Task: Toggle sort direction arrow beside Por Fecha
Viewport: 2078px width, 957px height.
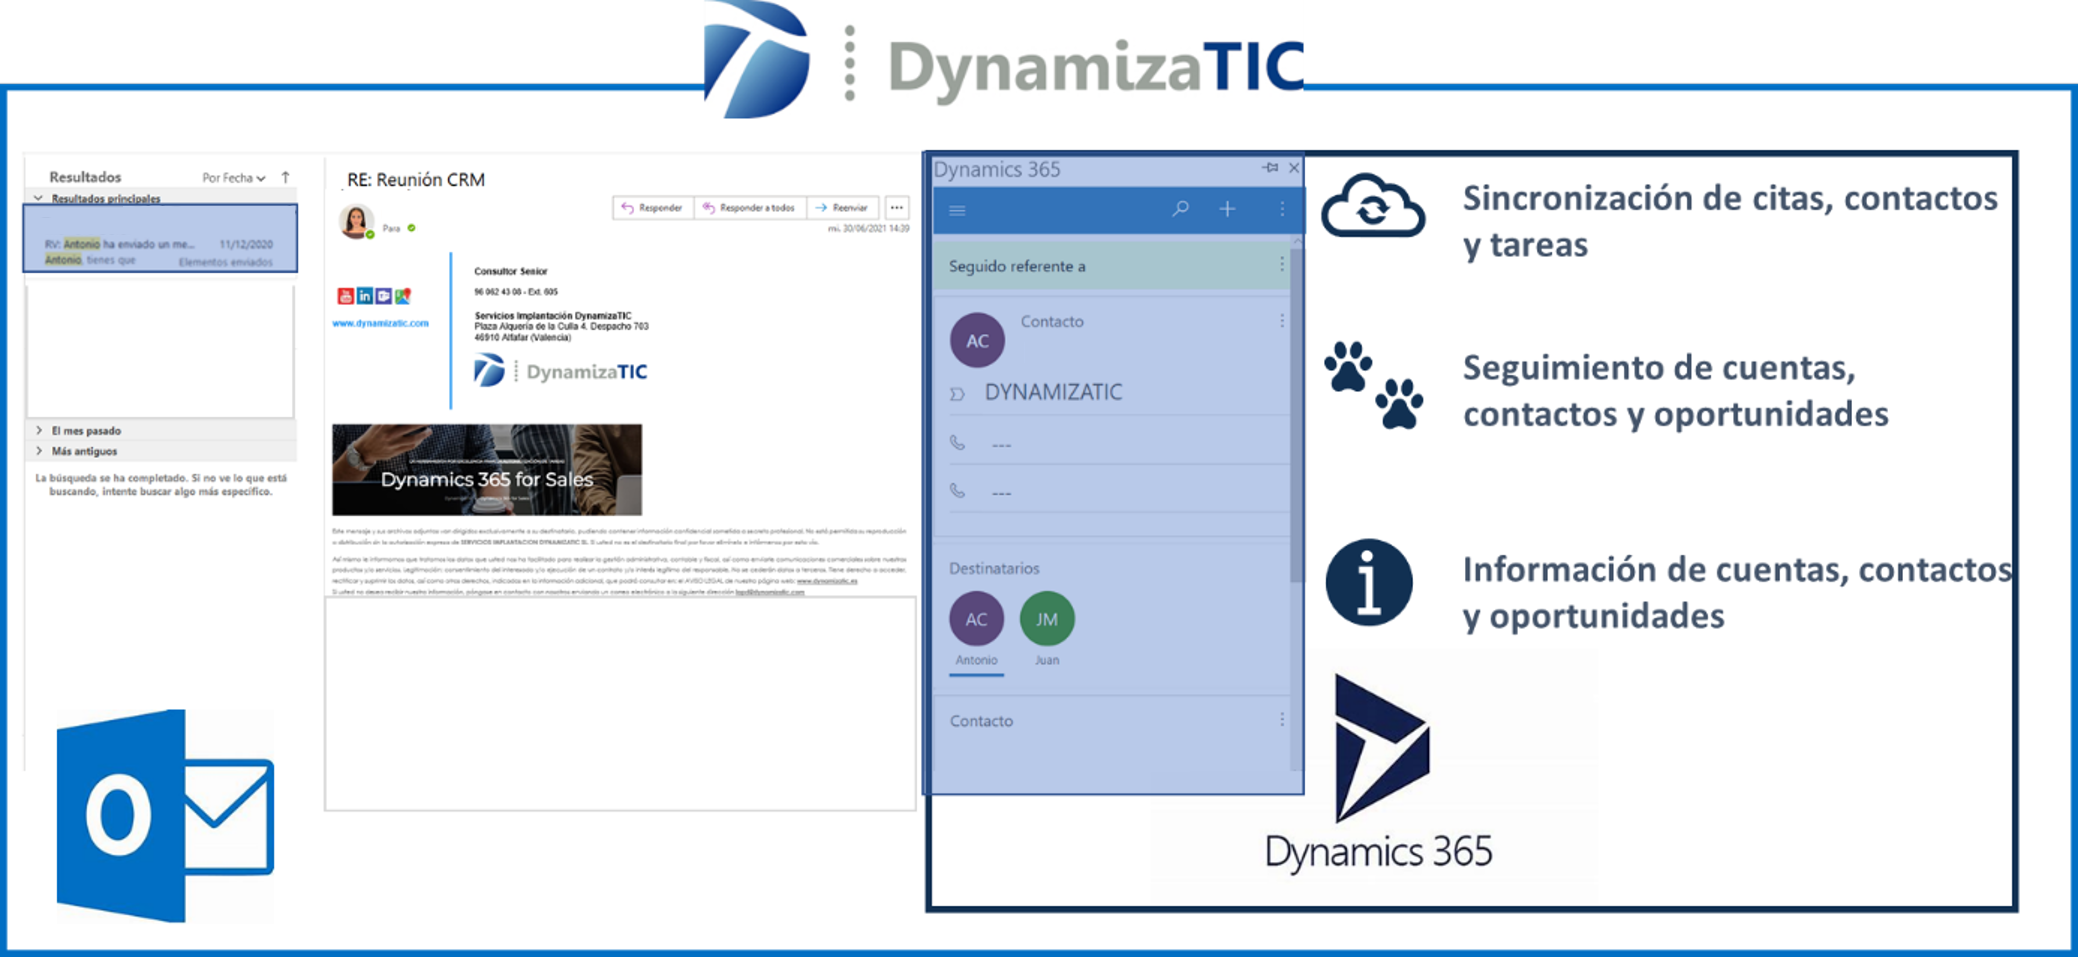Action: tap(286, 177)
